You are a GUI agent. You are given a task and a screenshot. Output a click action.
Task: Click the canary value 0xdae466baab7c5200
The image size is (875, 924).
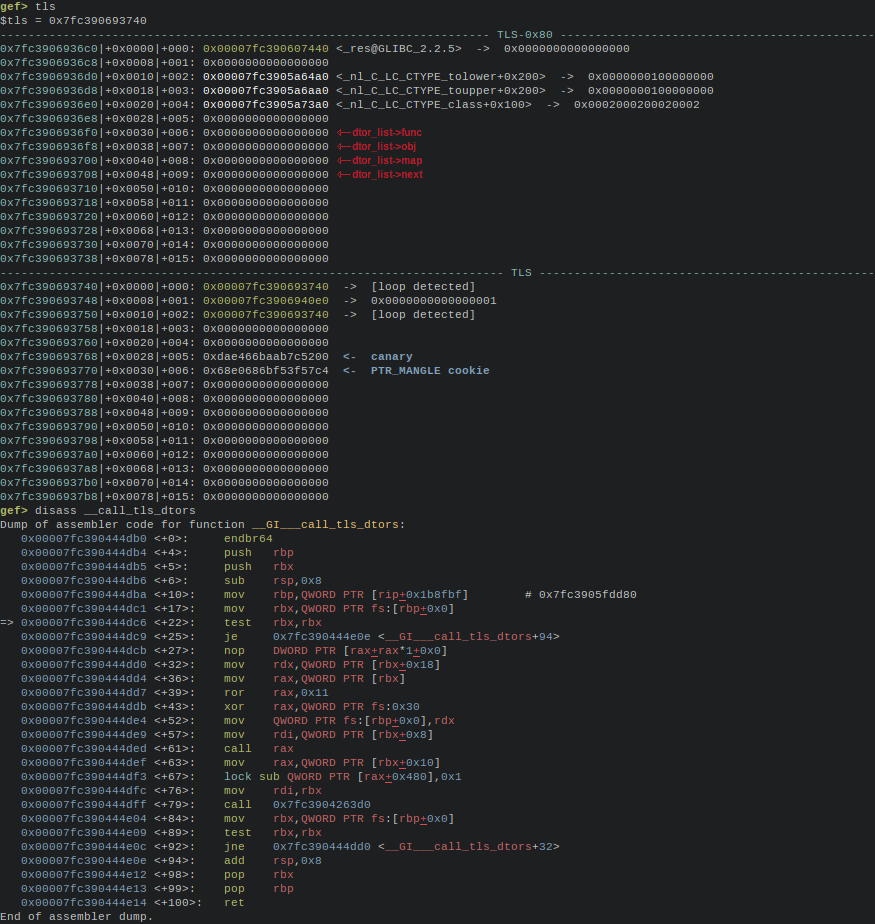click(265, 356)
